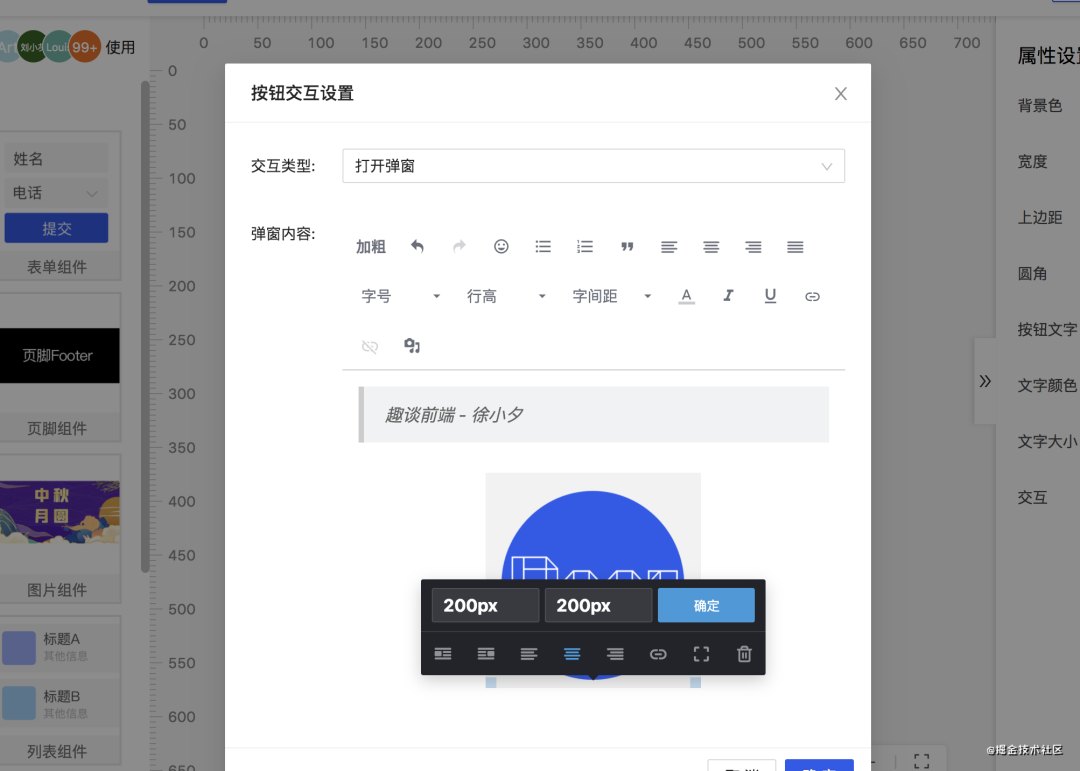Confirm image size with 确定 button
This screenshot has width=1080, height=771.
tap(706, 606)
